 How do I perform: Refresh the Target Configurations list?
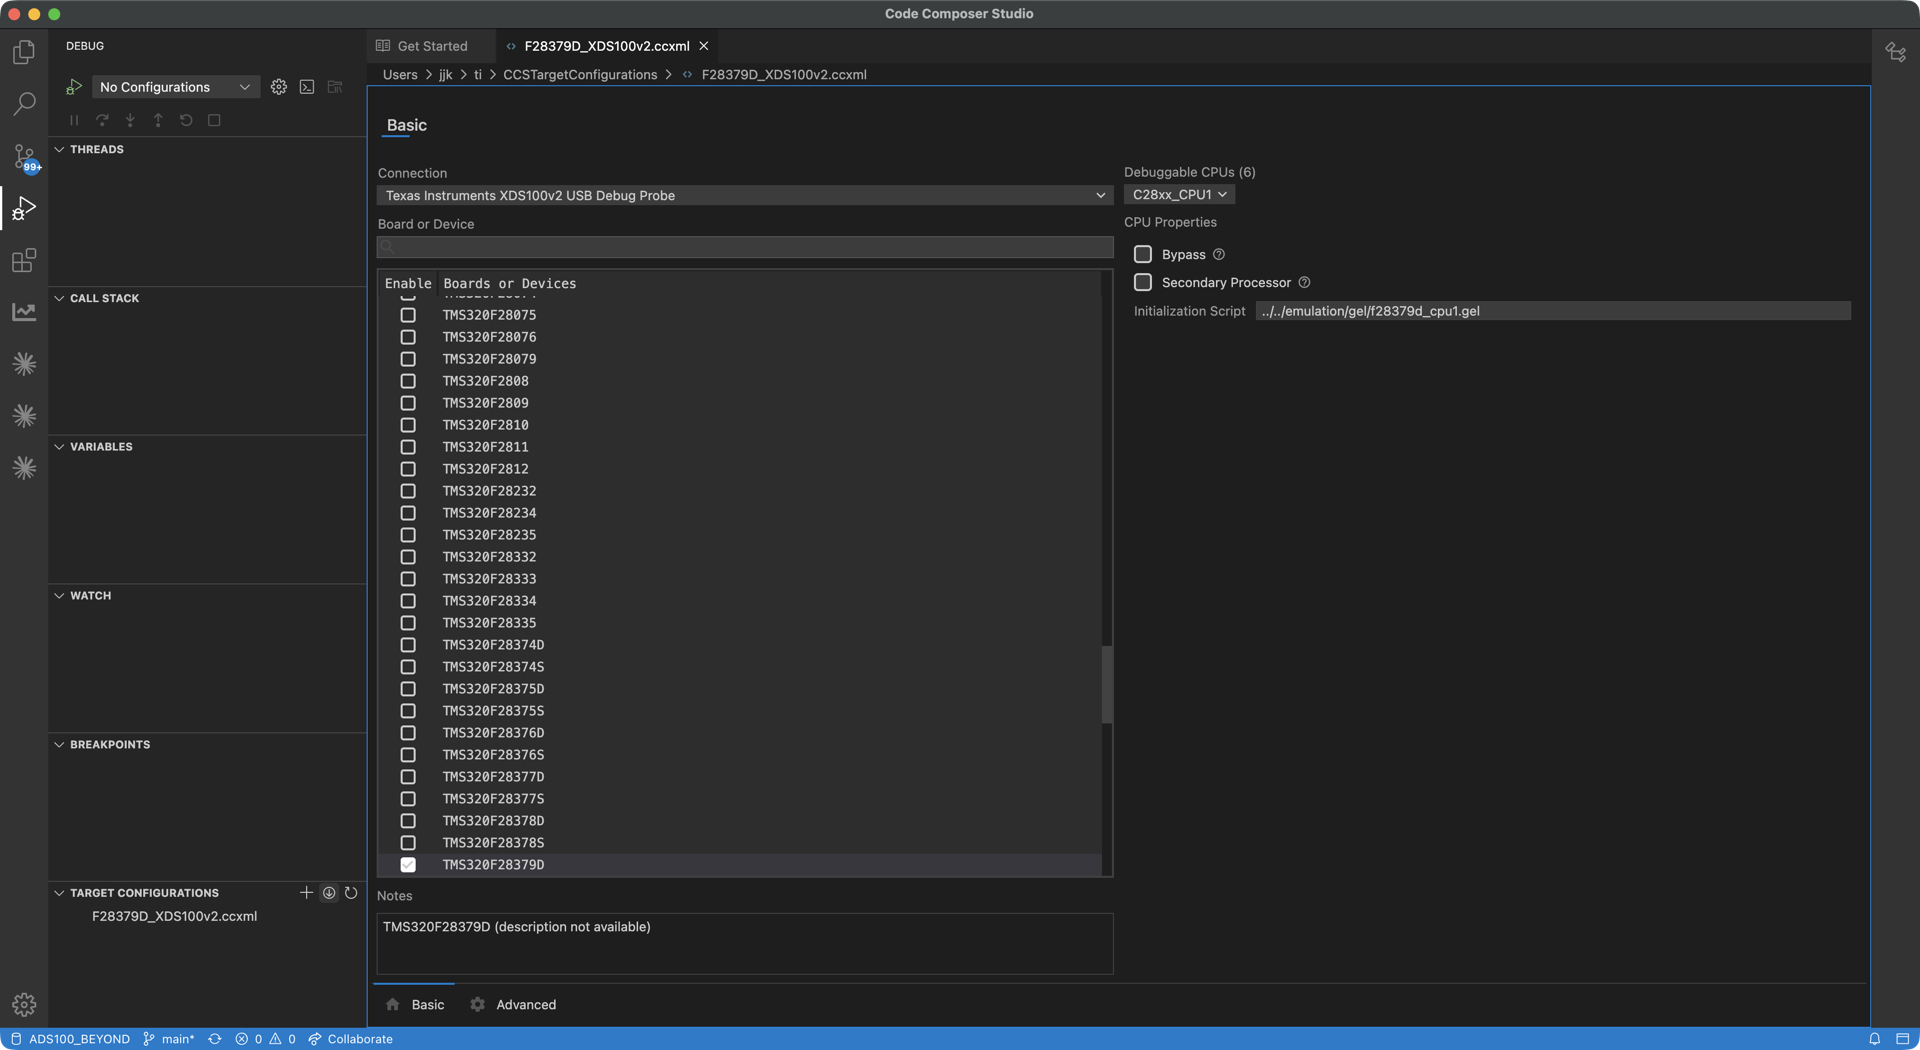351,892
